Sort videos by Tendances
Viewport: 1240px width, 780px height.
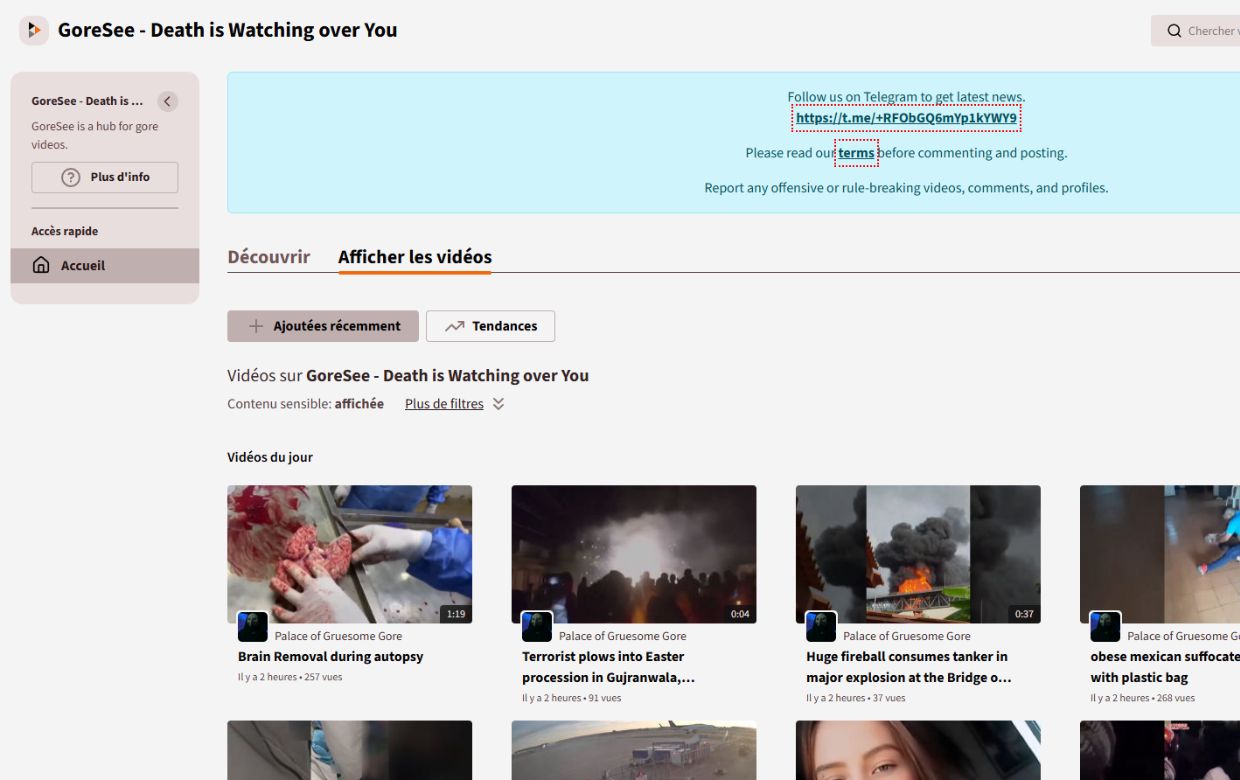pos(490,326)
